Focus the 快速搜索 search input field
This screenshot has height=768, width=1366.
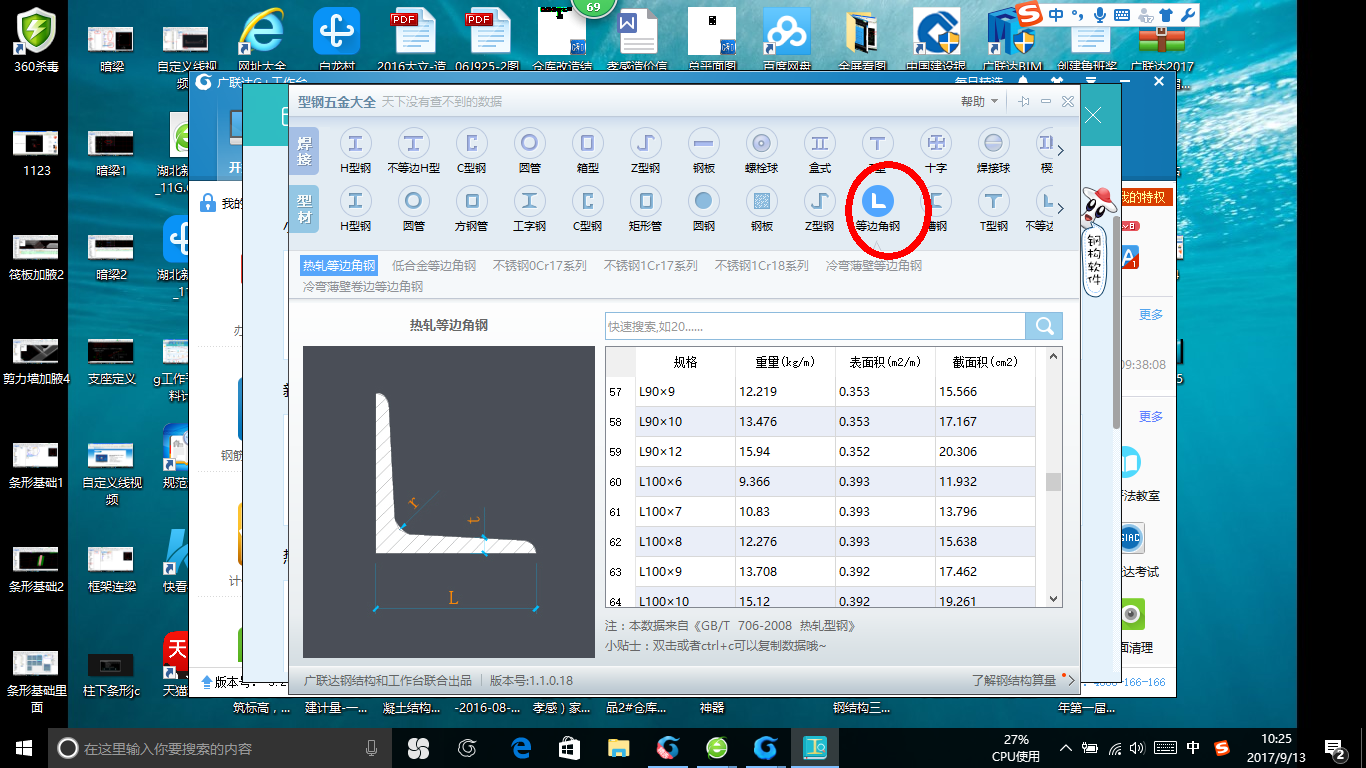coord(815,326)
